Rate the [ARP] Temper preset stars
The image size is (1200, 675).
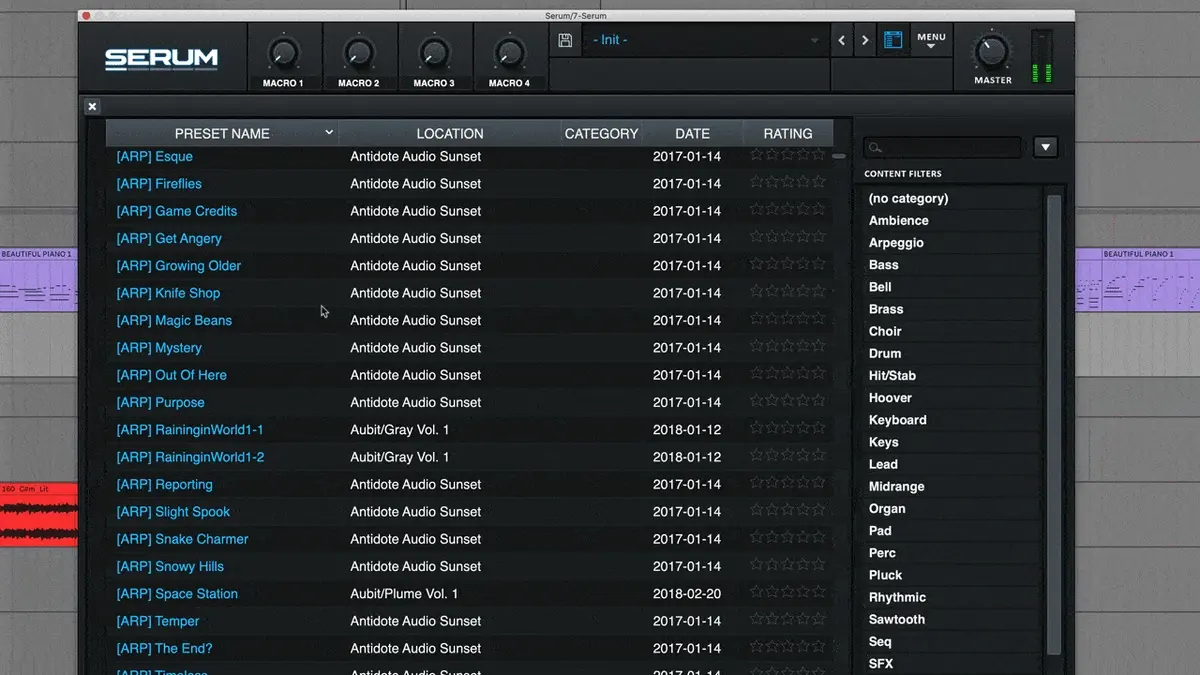tap(788, 619)
